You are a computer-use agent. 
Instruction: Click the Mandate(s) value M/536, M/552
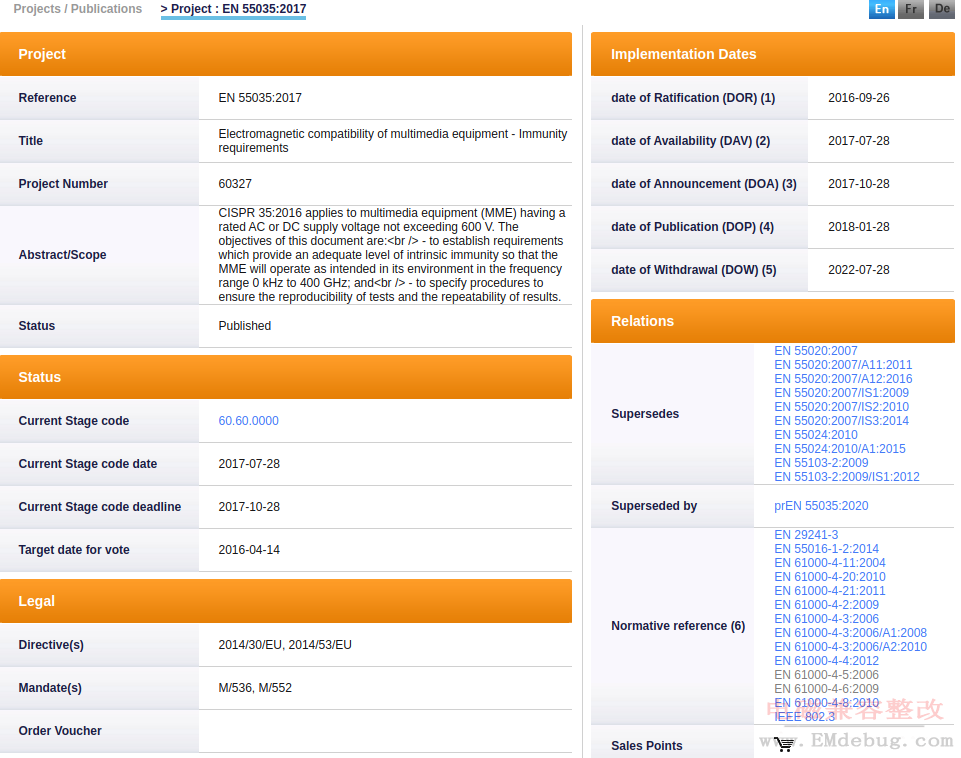255,688
